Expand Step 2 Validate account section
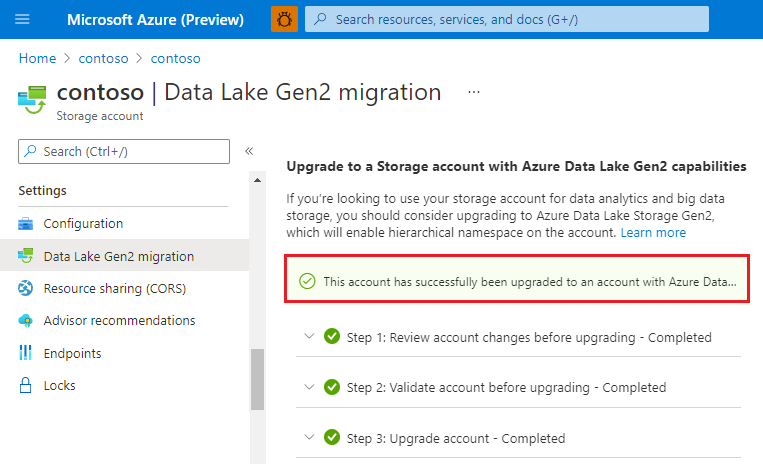The width and height of the screenshot is (763, 464). click(309, 387)
